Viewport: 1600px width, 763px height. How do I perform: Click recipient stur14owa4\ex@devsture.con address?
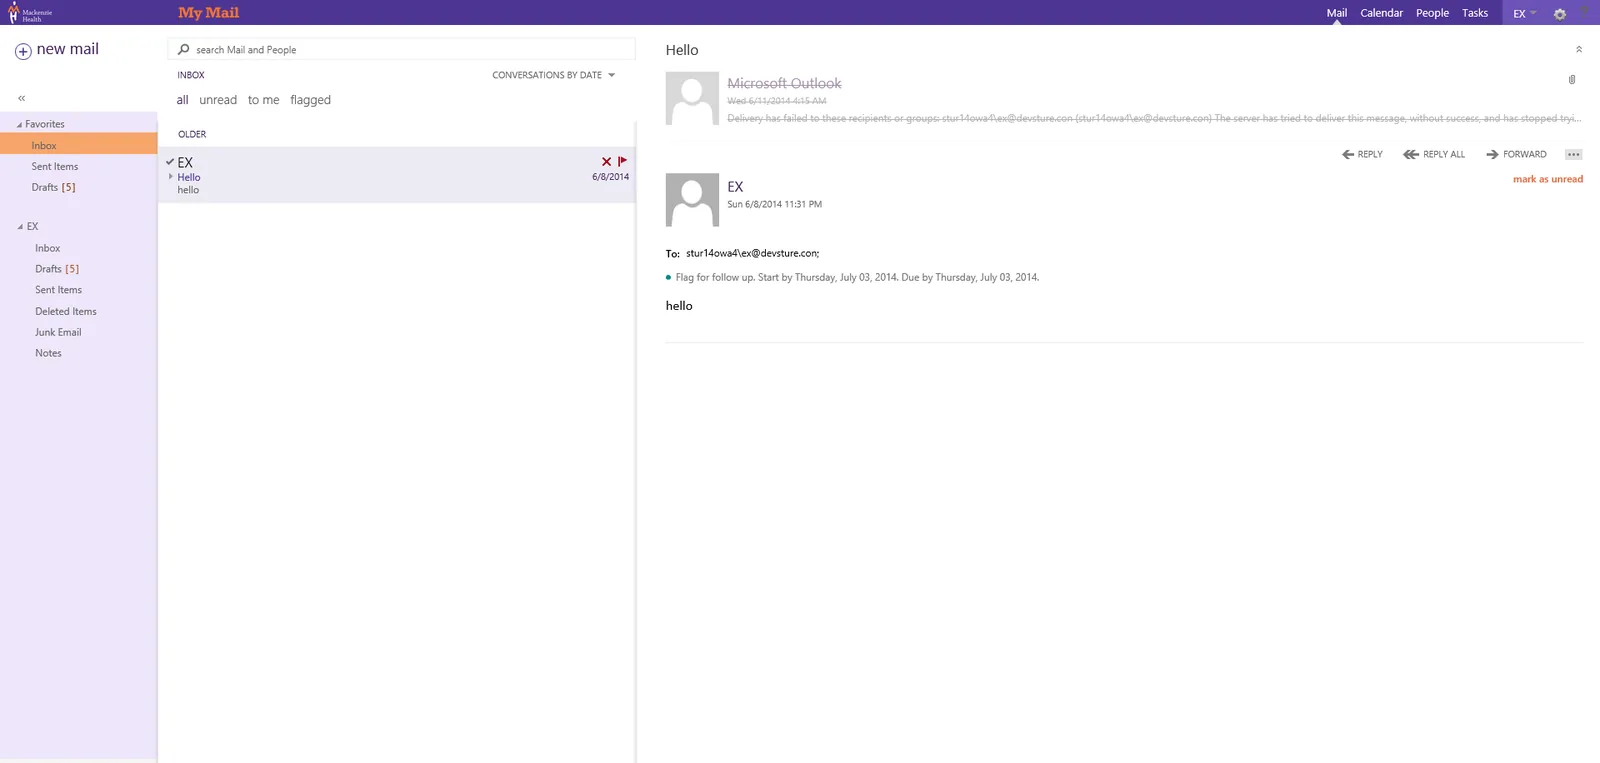[x=752, y=253]
